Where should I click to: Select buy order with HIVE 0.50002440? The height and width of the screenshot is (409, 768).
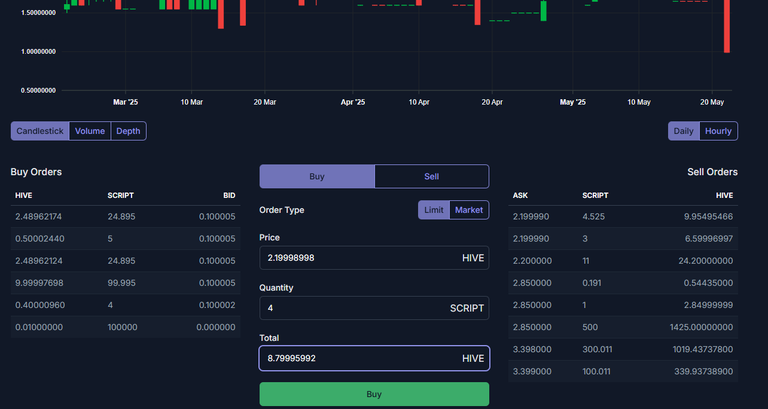[x=125, y=239]
